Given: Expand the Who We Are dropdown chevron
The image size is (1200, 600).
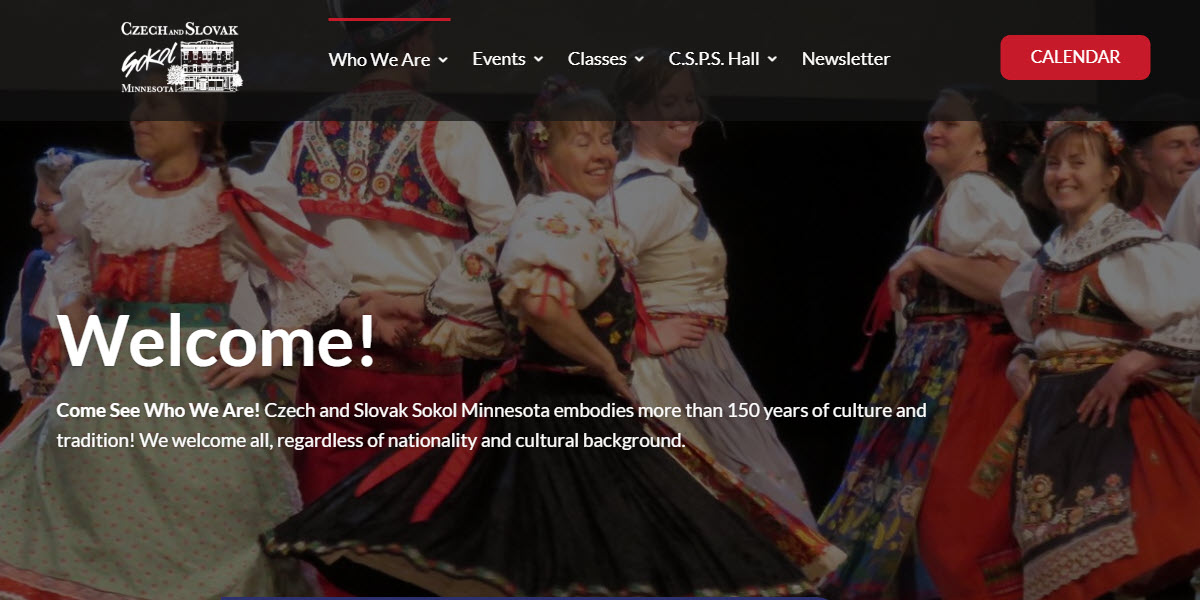Looking at the screenshot, I should tap(443, 60).
